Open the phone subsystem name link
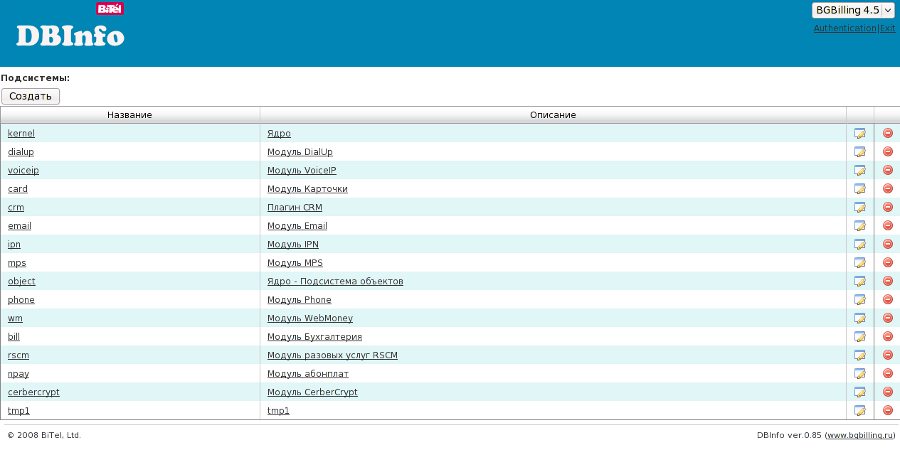 pos(21,300)
